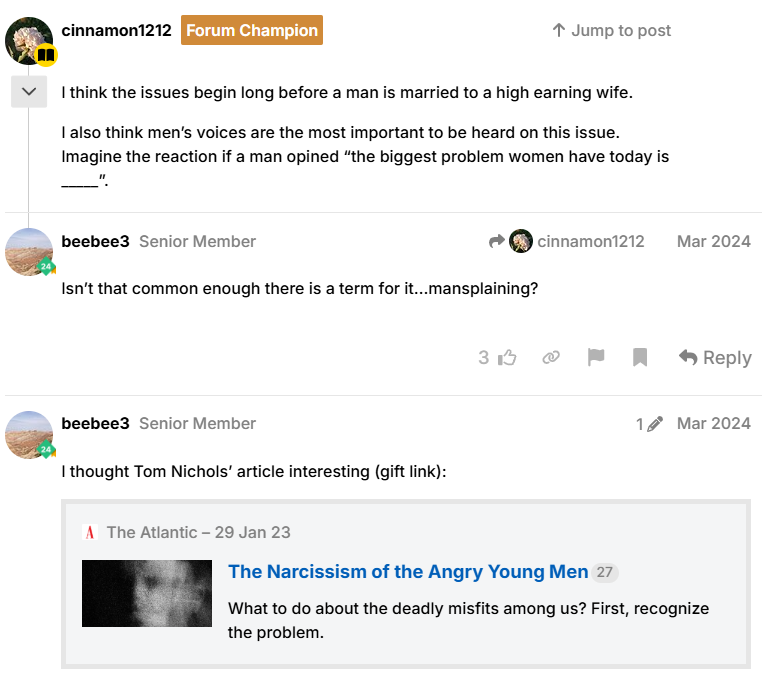Bookmark the mansplaining post
The width and height of the screenshot is (765, 688).
[640, 358]
